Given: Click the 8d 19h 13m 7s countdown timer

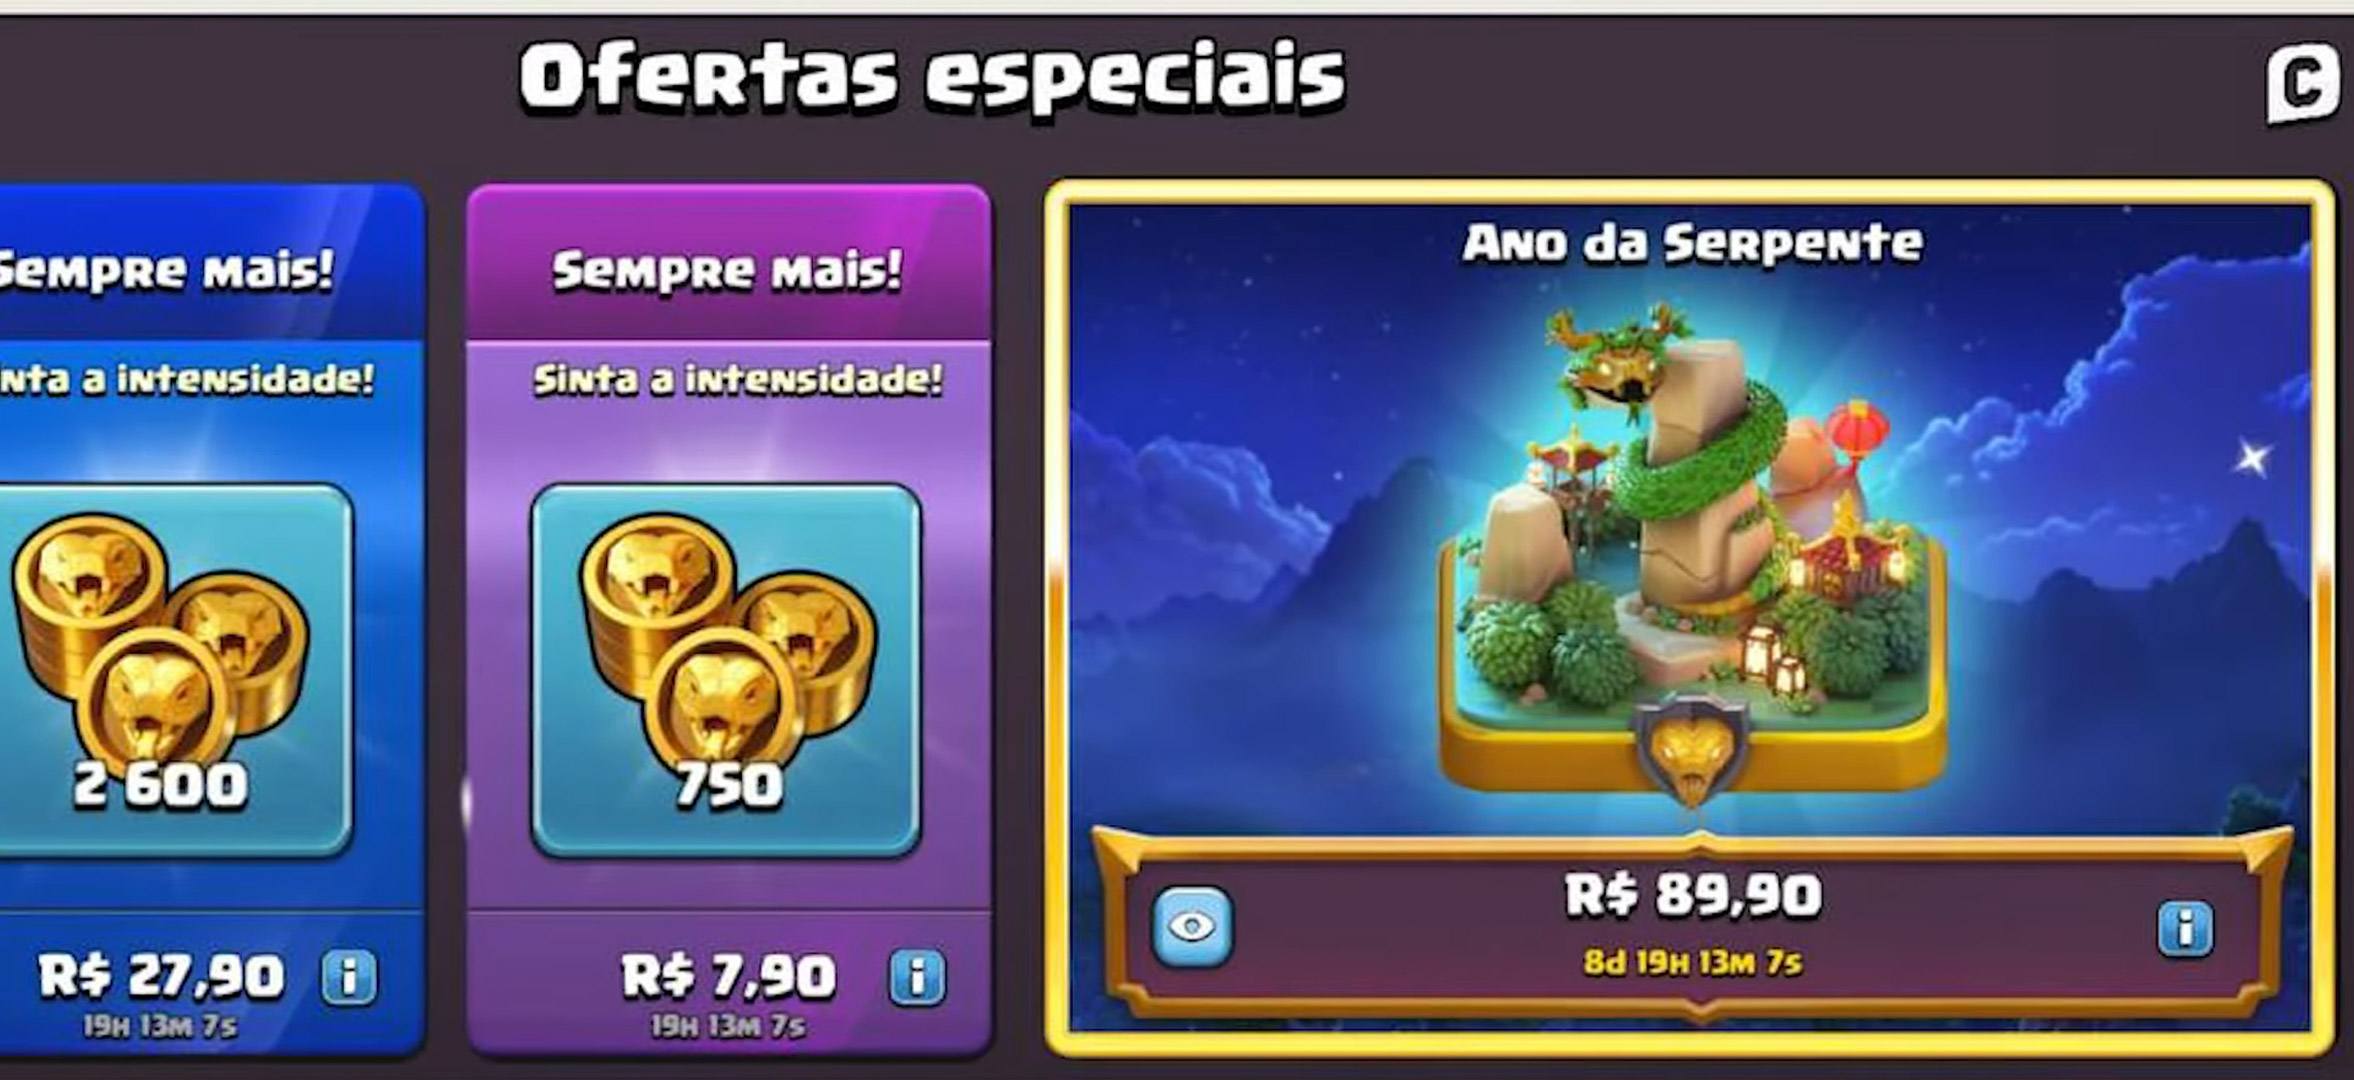Looking at the screenshot, I should (1692, 962).
